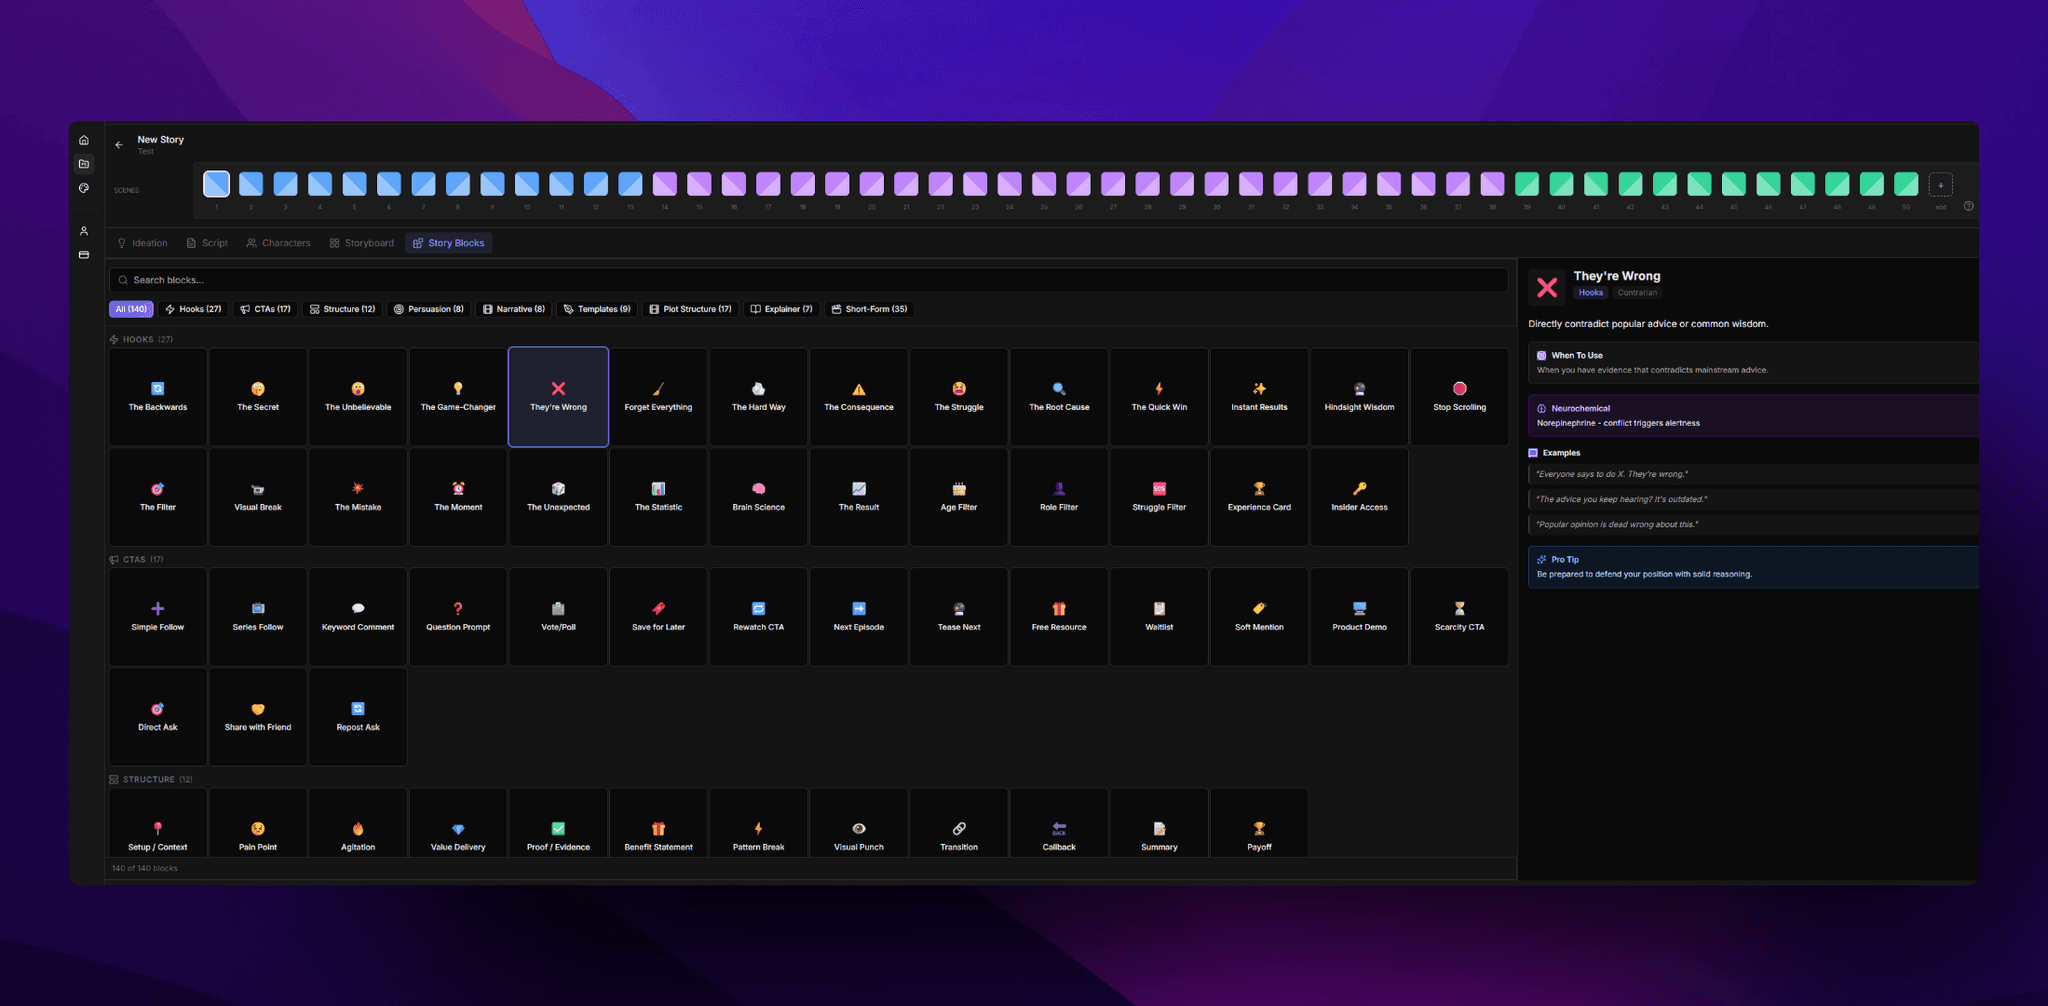Open the user profile icon in the sidebar

[x=84, y=231]
